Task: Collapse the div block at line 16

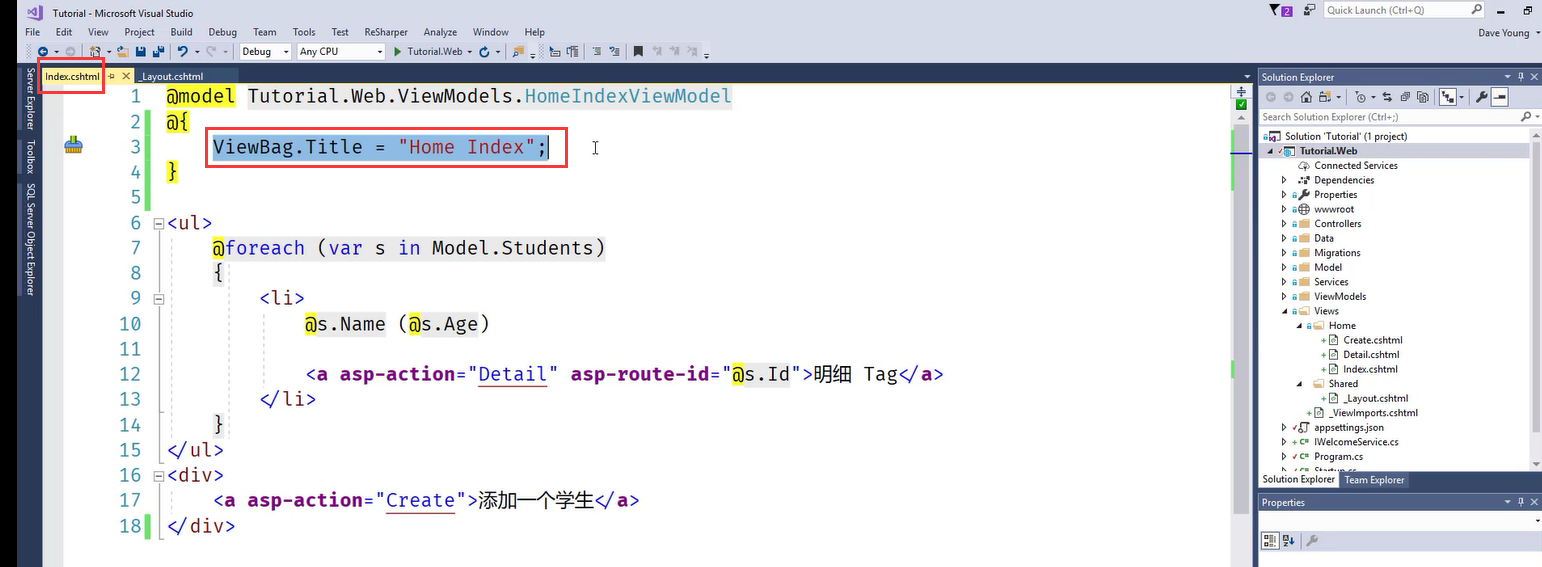Action: (x=158, y=475)
